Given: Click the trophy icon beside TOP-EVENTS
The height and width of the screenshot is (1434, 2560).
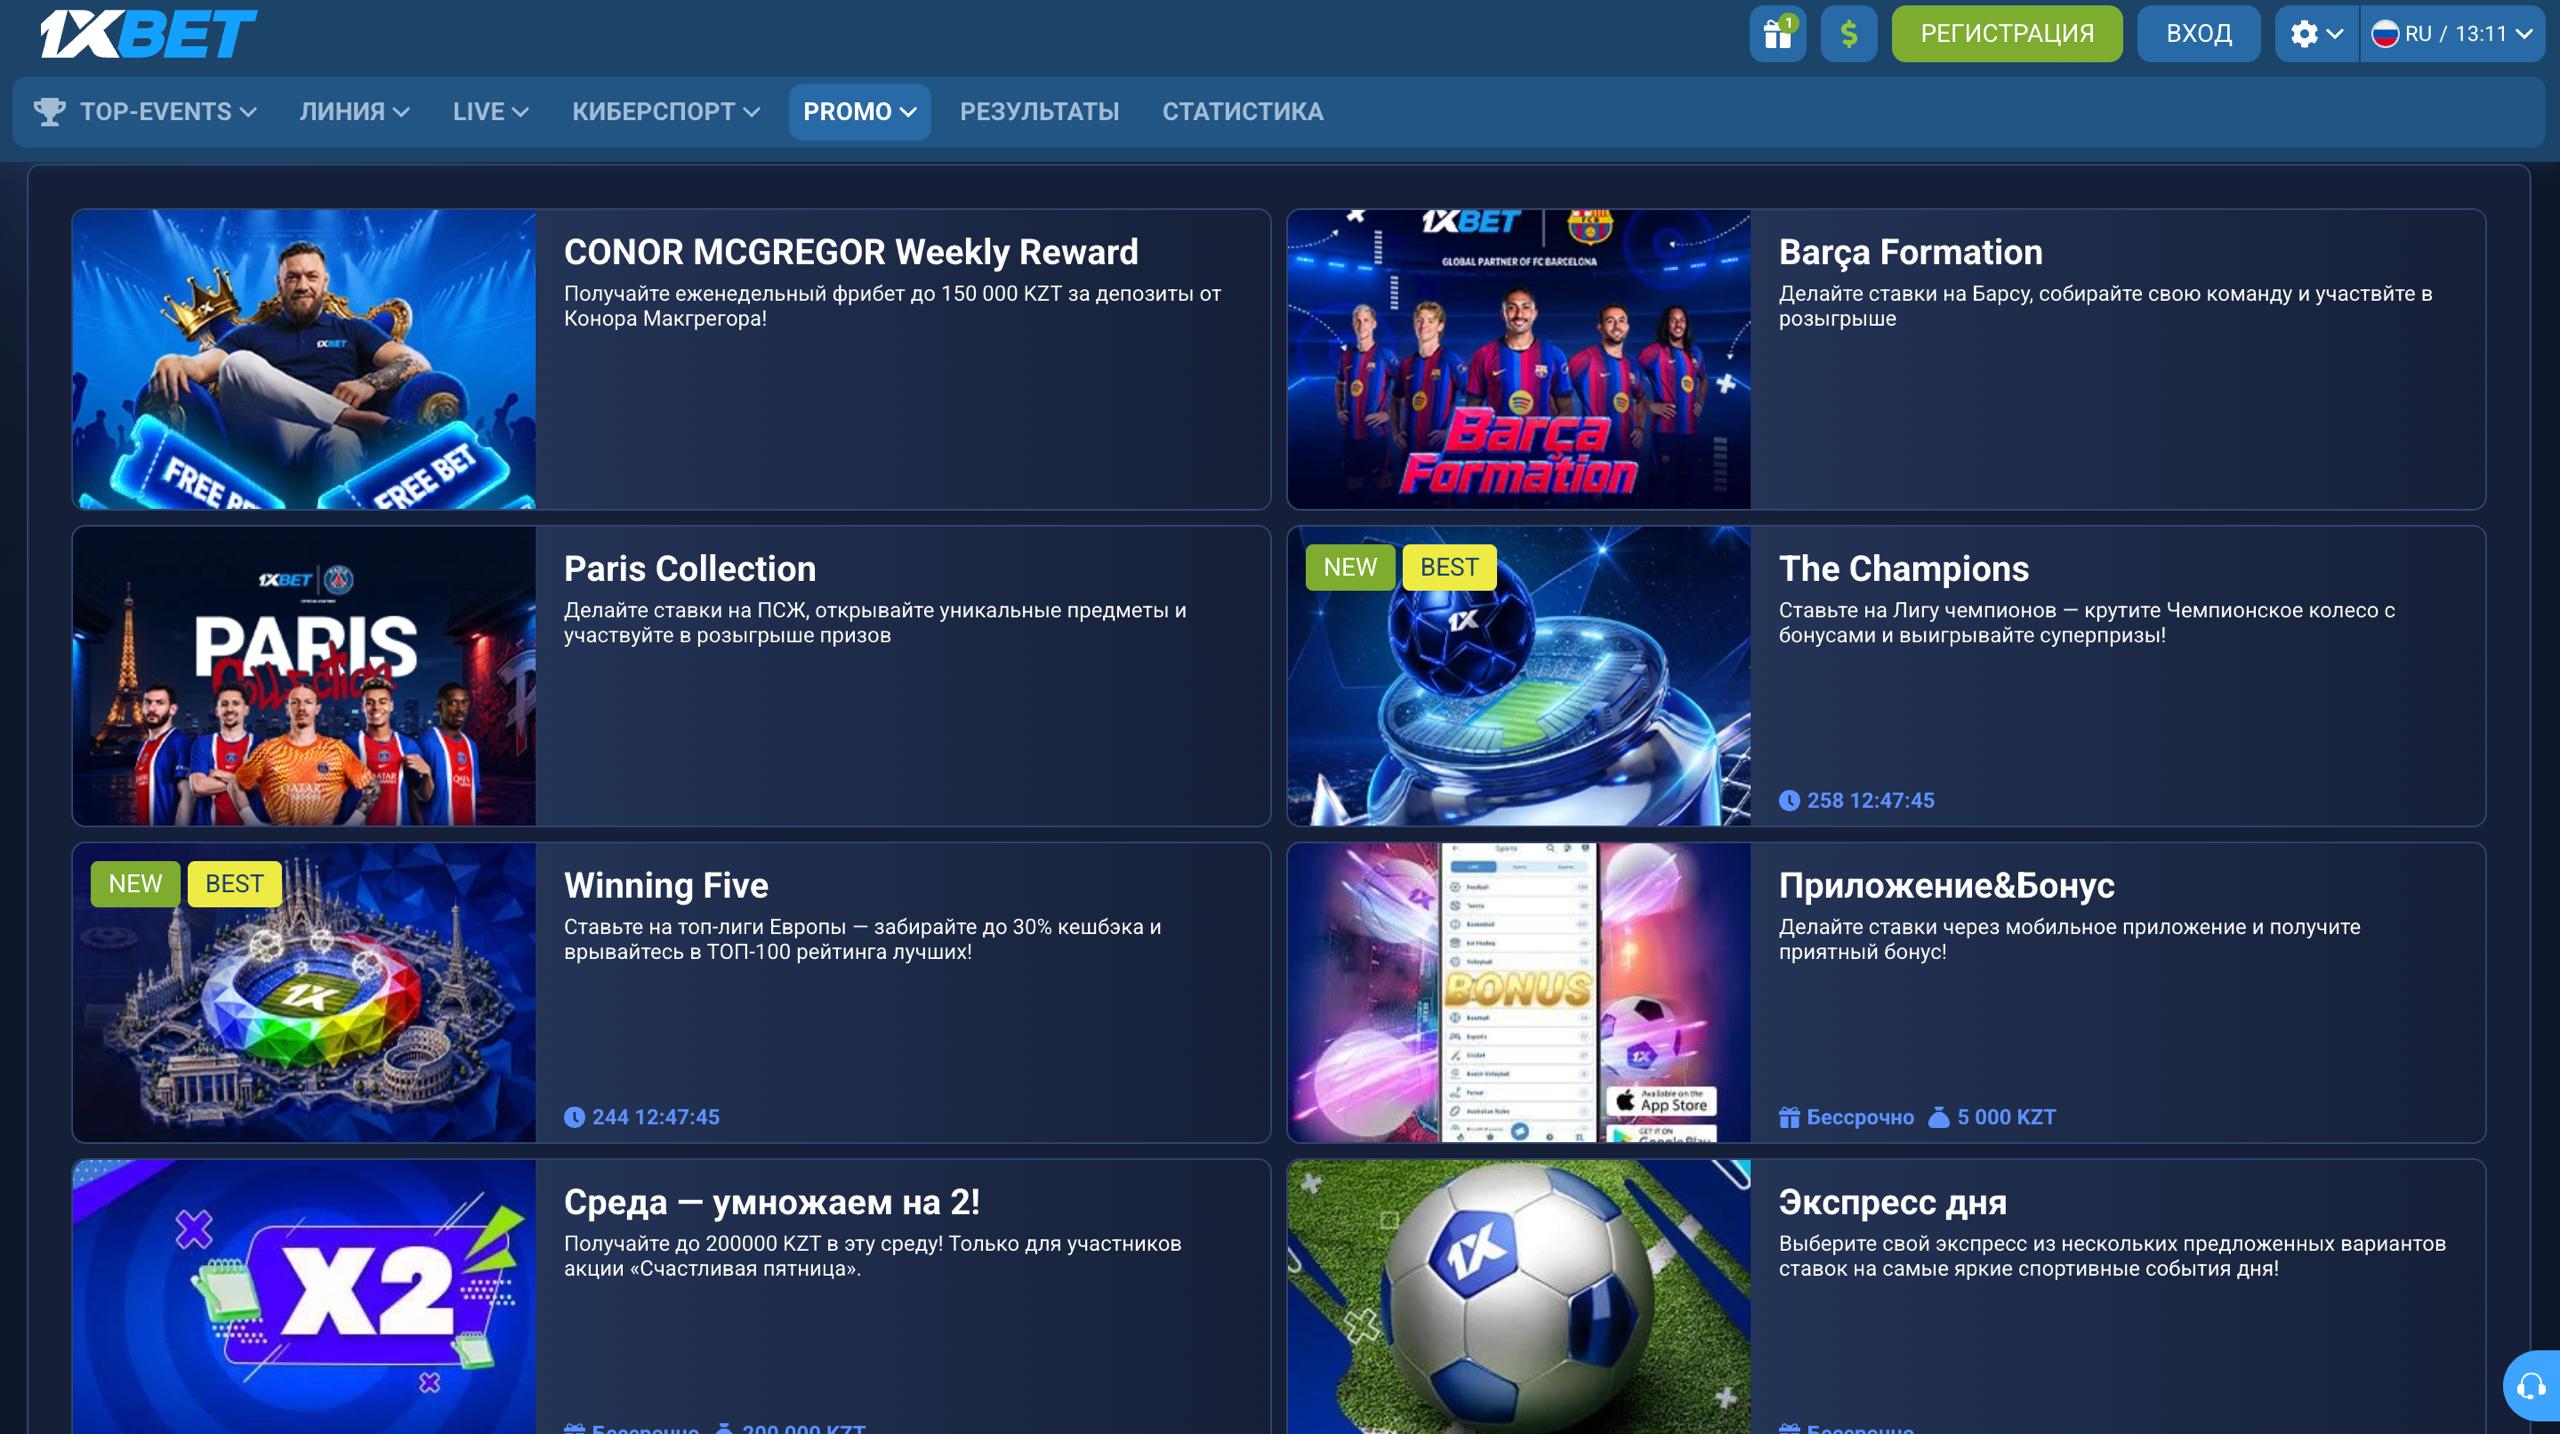Looking at the screenshot, I should coord(49,112).
